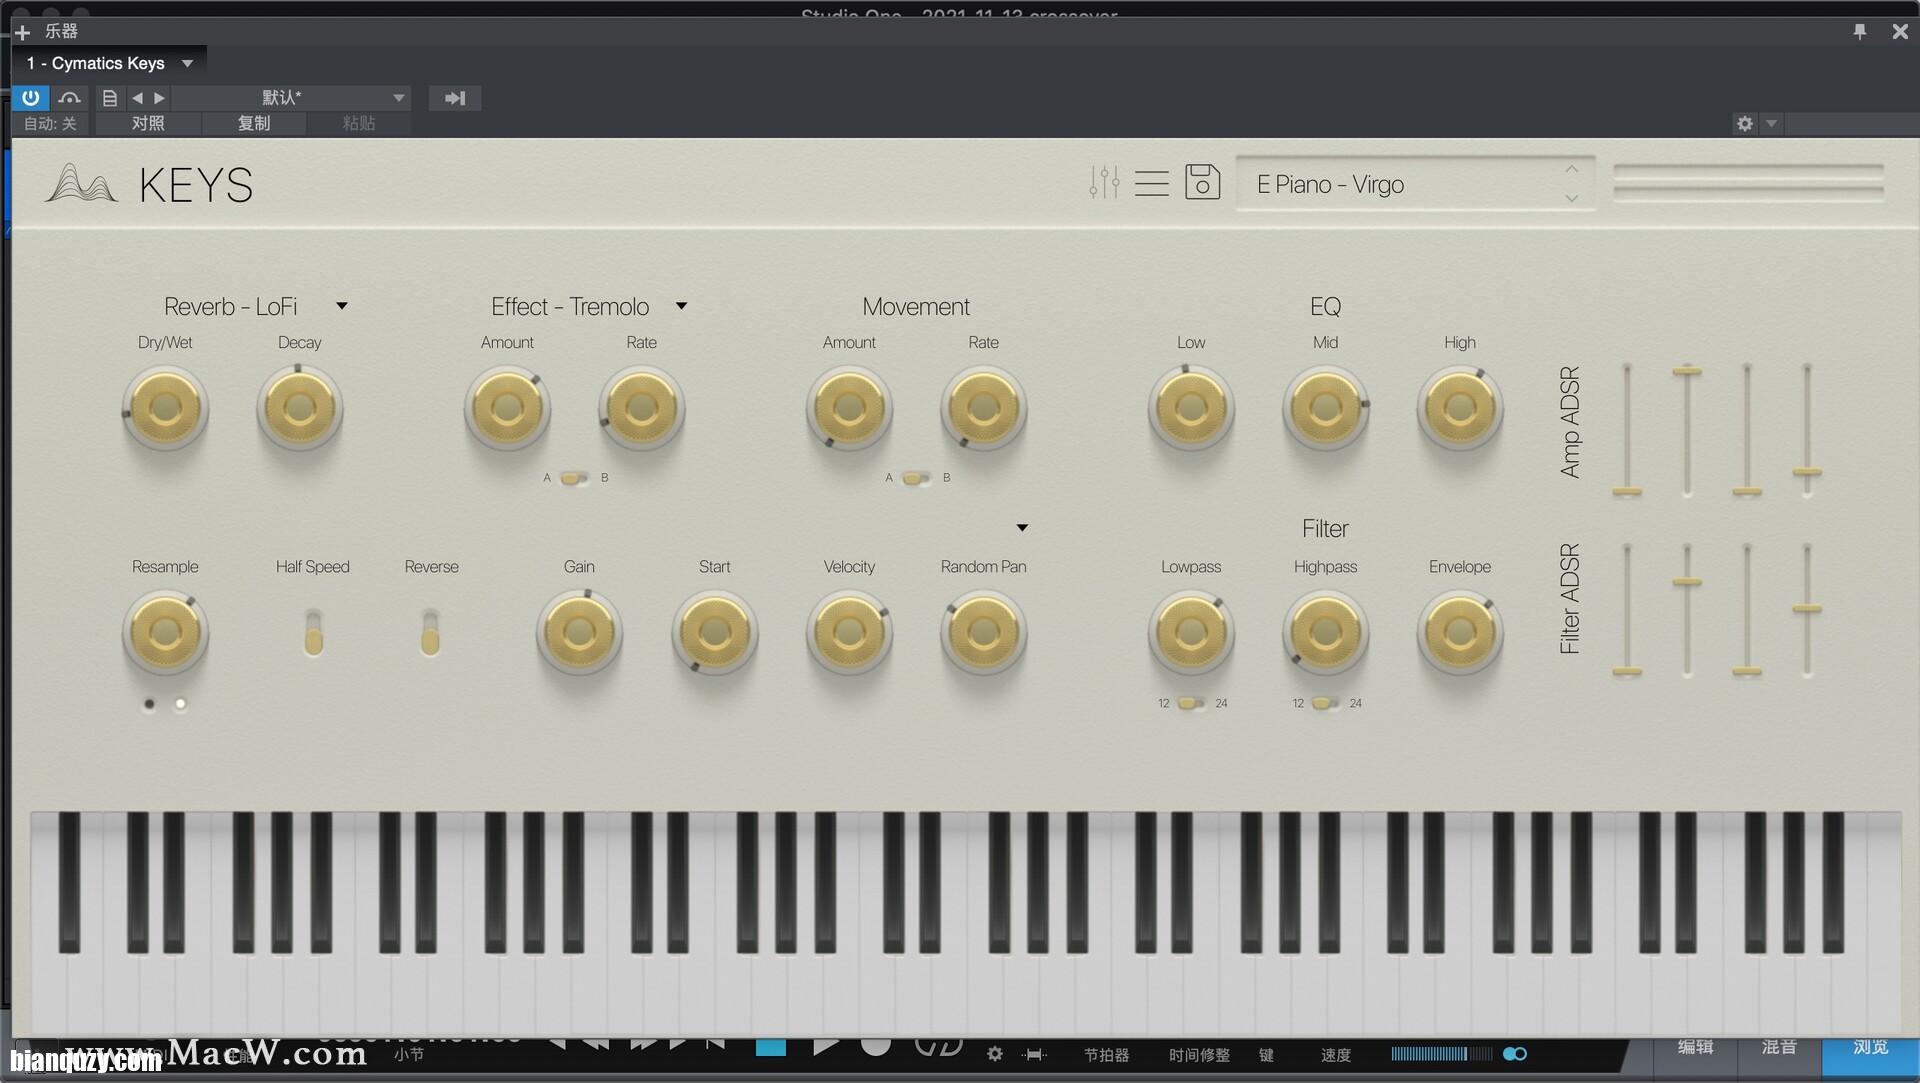This screenshot has width=1920, height=1083.
Task: Click the plus icon next to 乐器
Action: point(22,32)
